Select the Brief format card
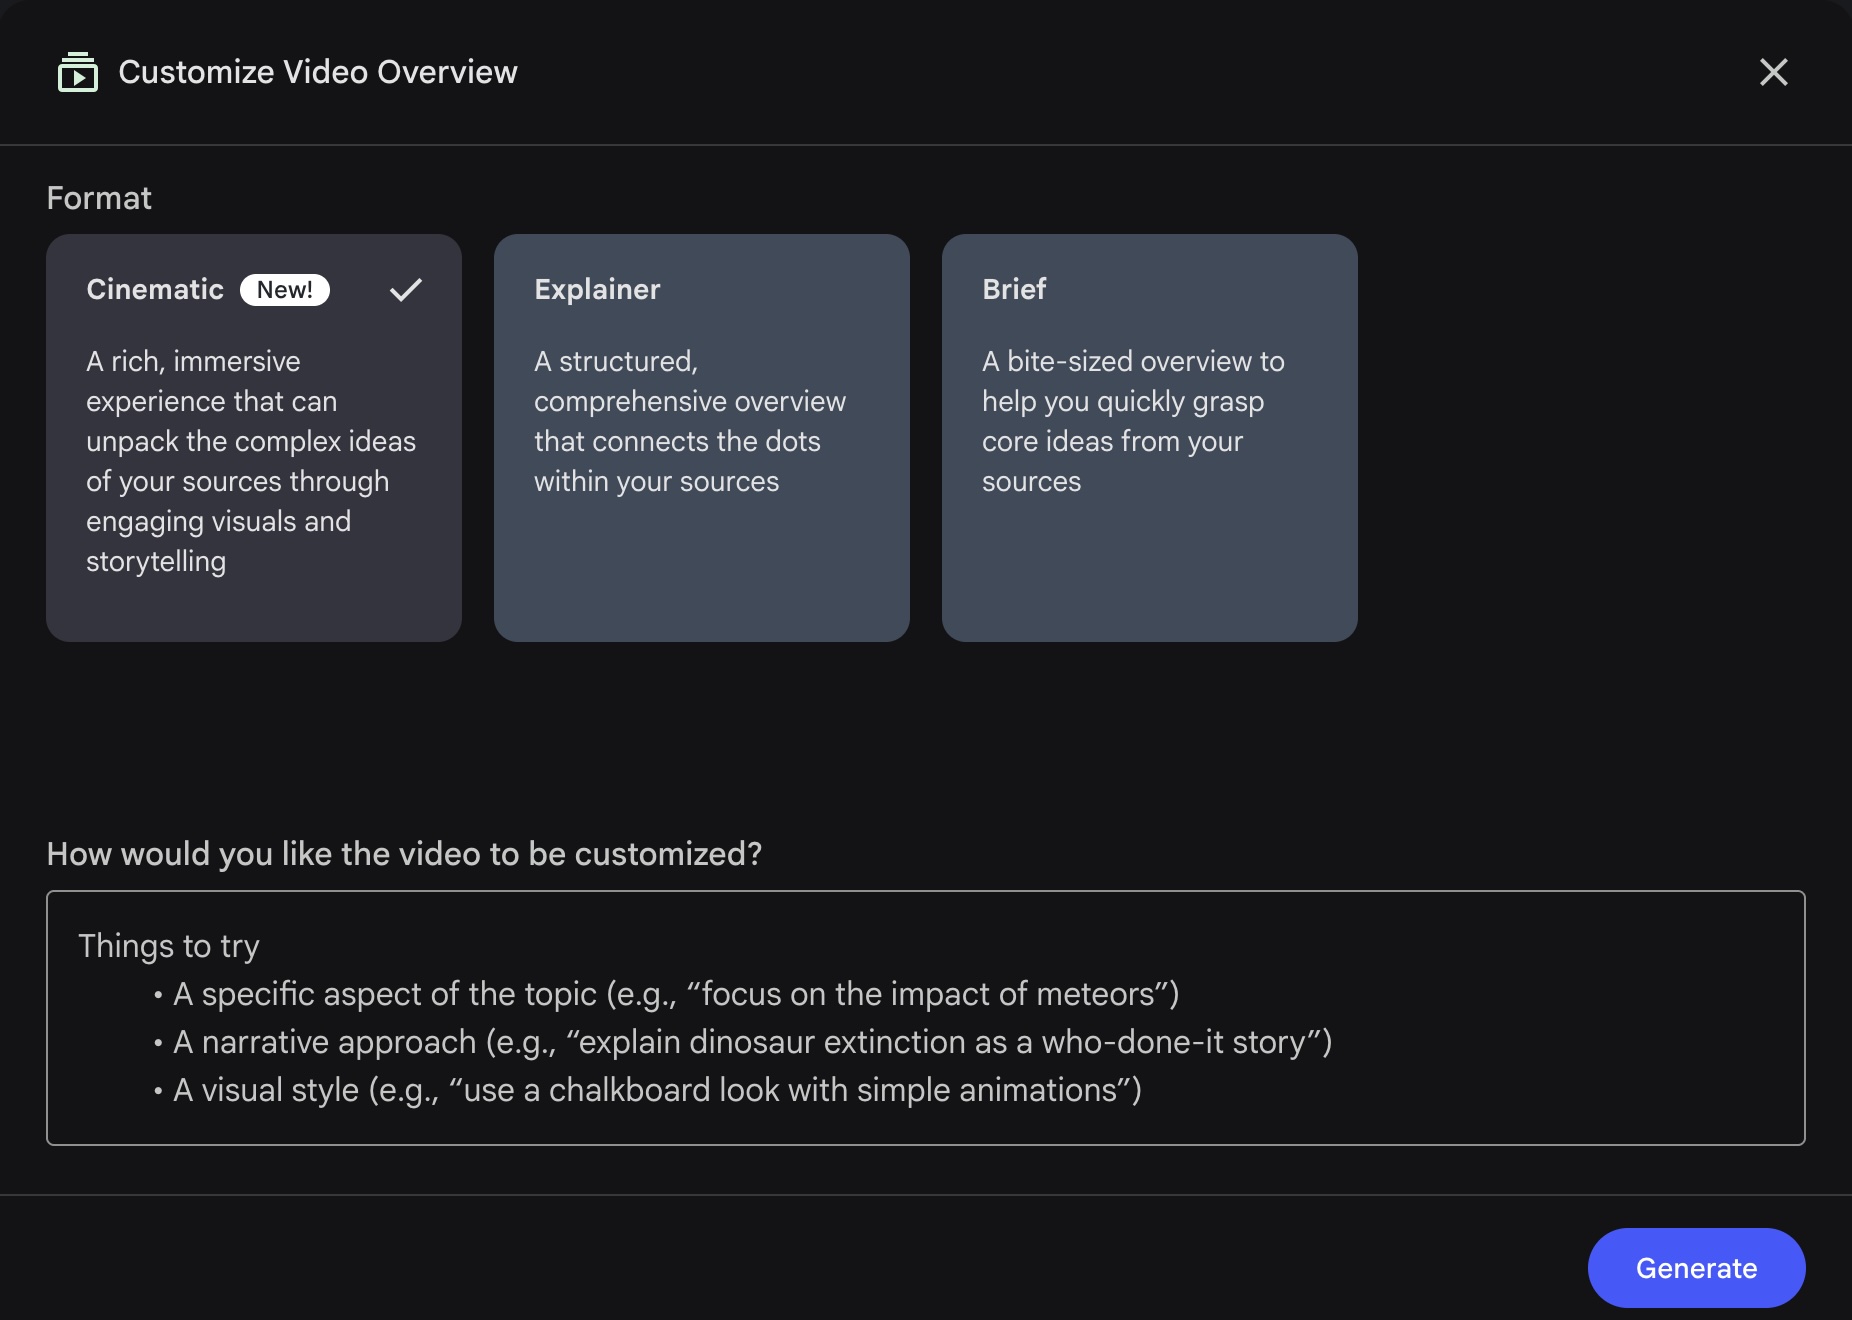The image size is (1852, 1320). 1149,435
